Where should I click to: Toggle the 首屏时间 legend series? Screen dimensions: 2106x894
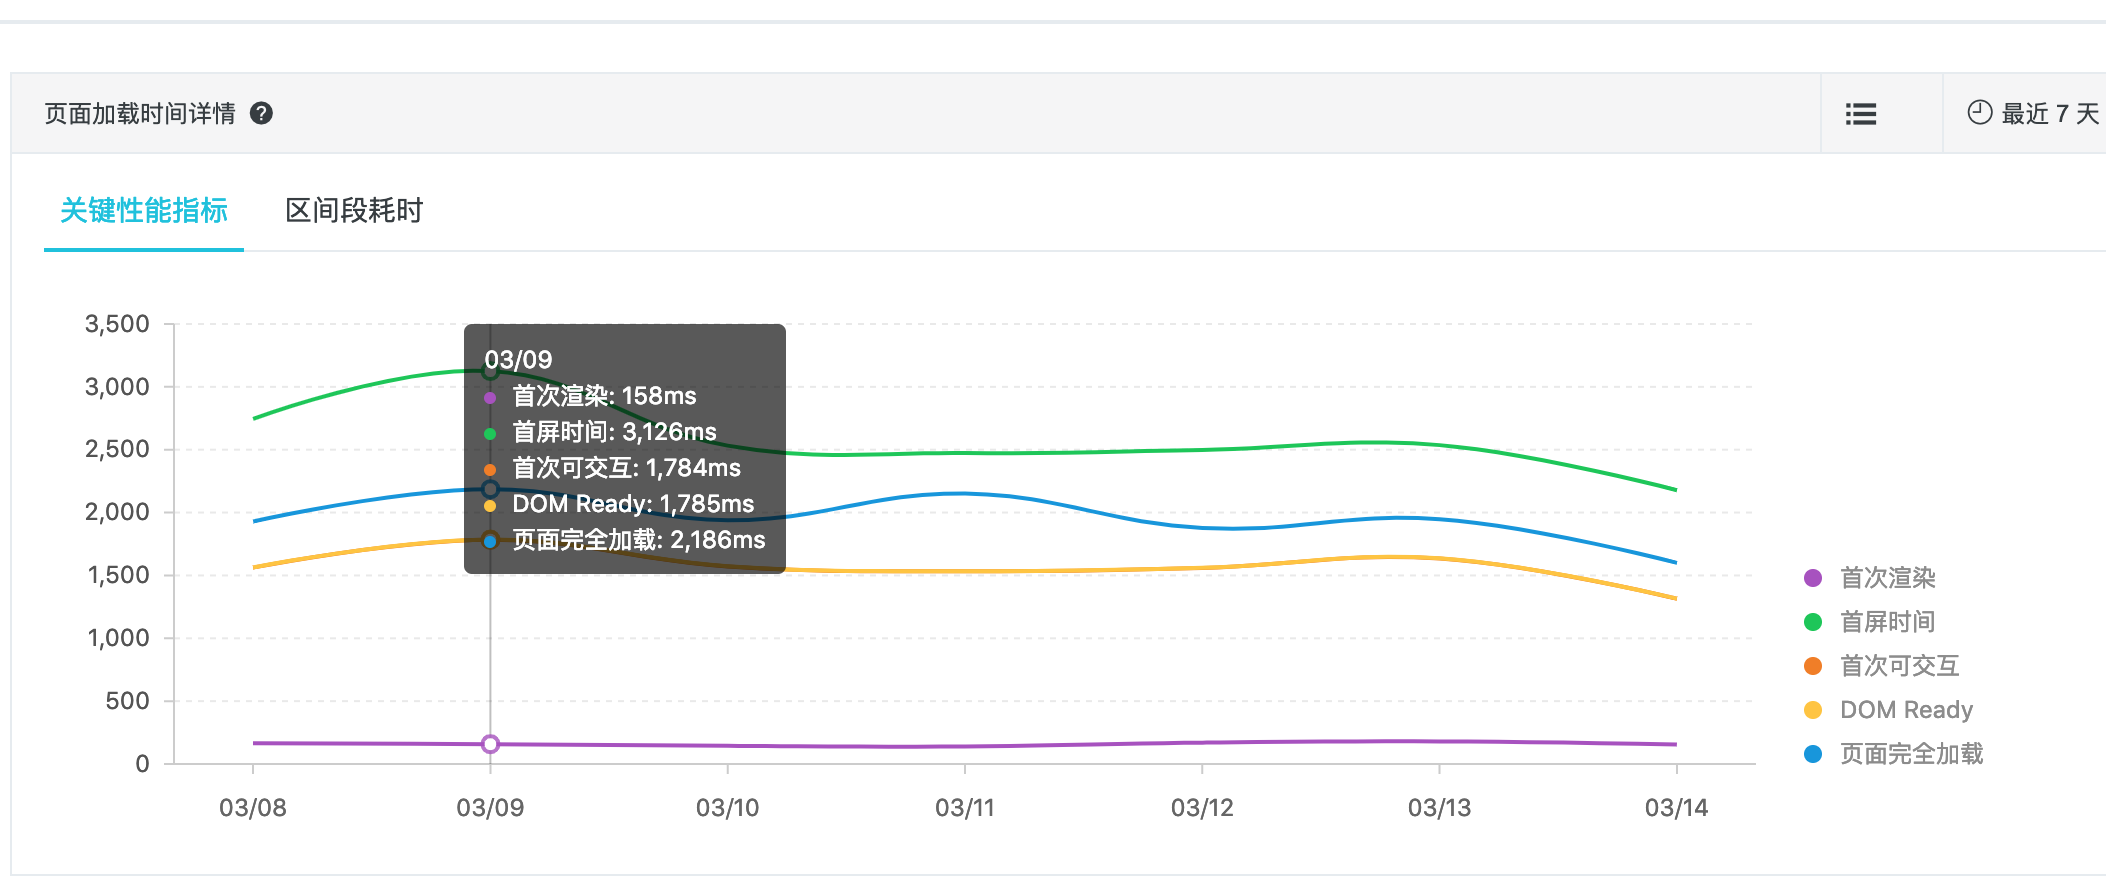tap(1887, 622)
